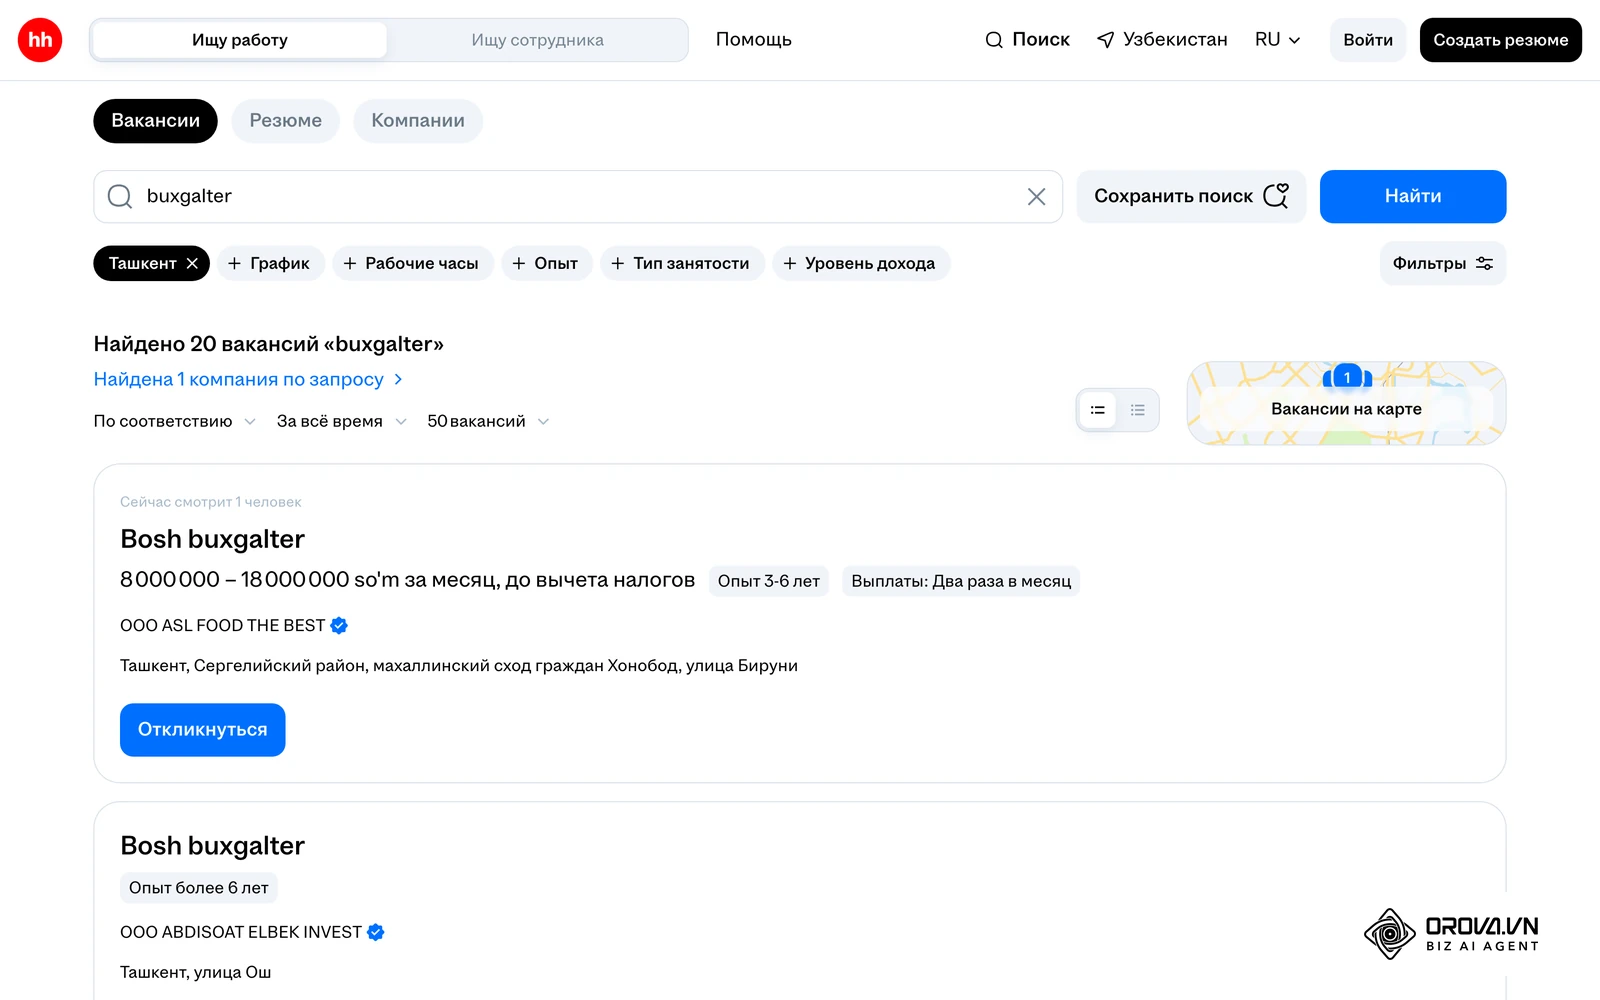The image size is (1600, 1000).
Task: Add an Опыт filter
Action: (546, 263)
